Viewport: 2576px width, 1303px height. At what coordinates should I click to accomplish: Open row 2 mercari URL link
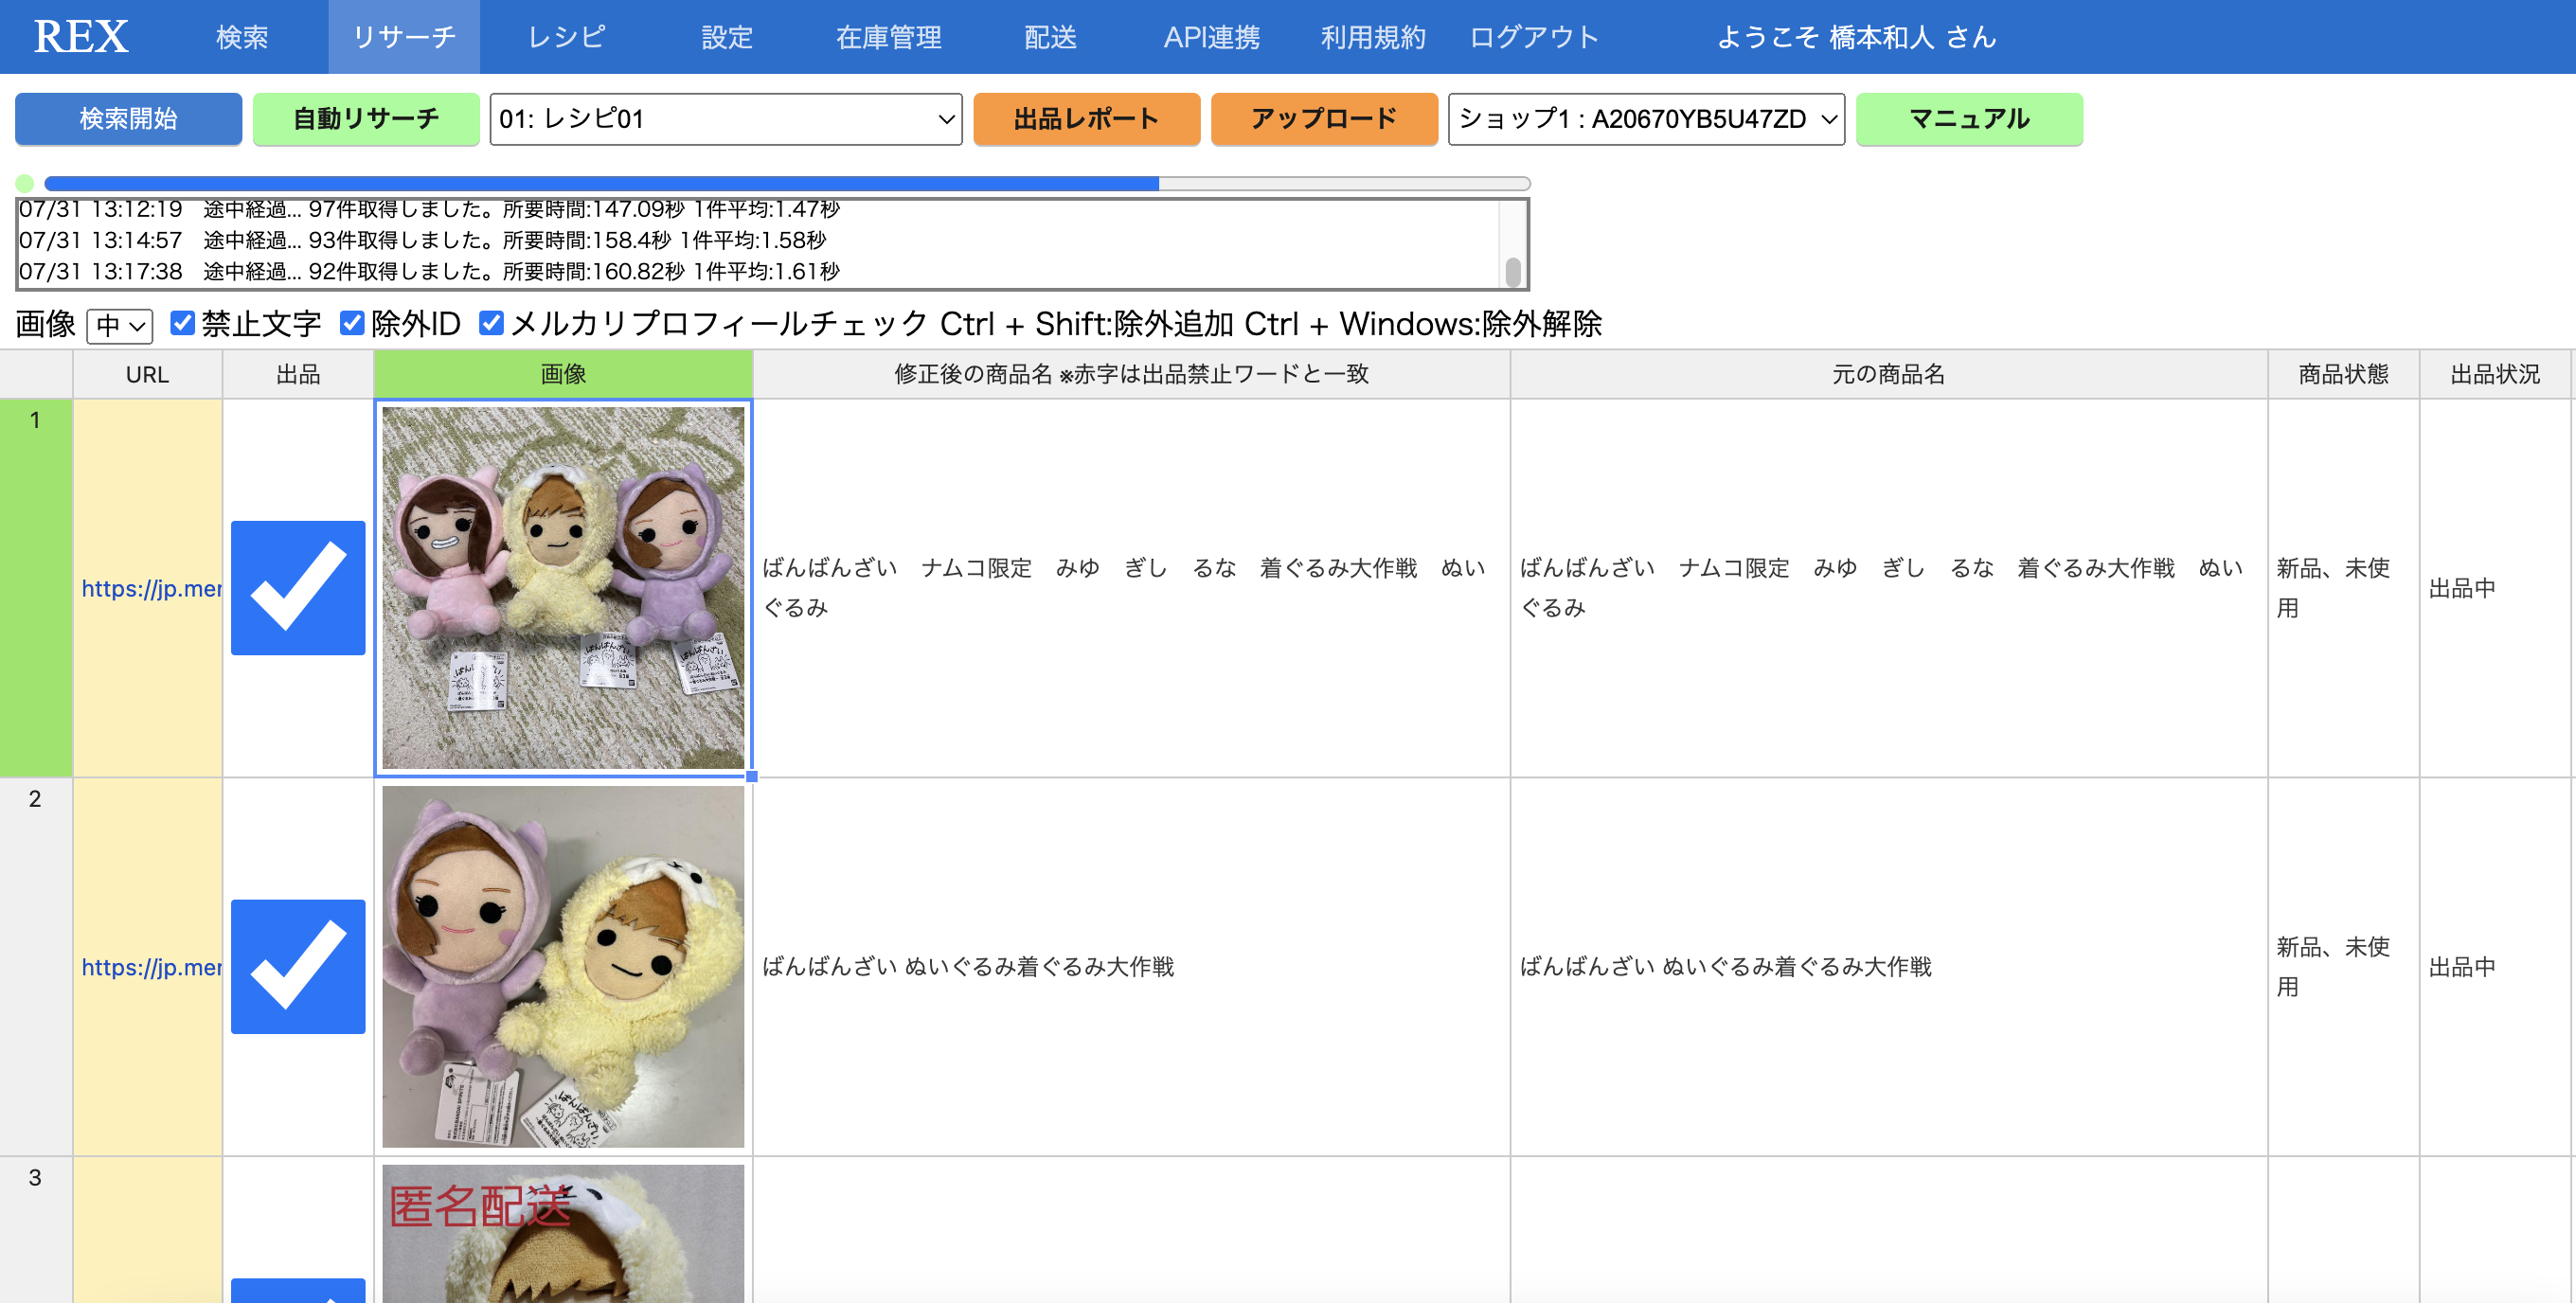coord(151,967)
